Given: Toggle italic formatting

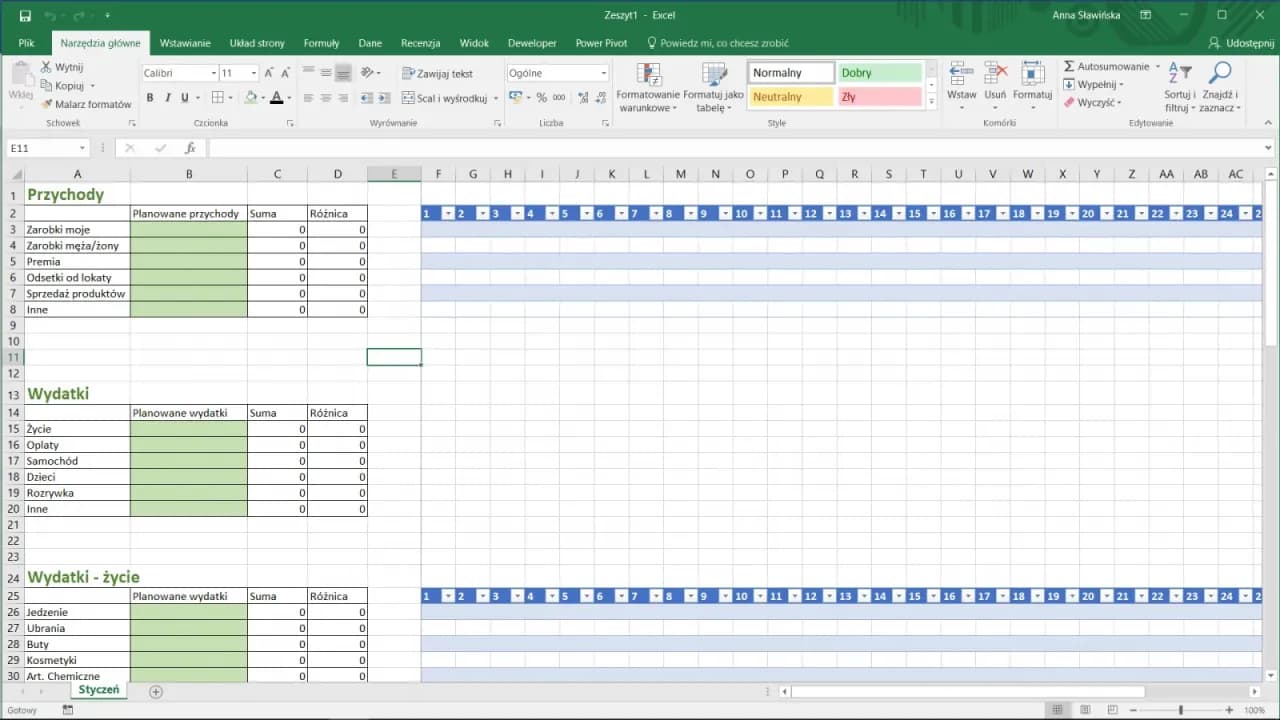Looking at the screenshot, I should click(168, 97).
